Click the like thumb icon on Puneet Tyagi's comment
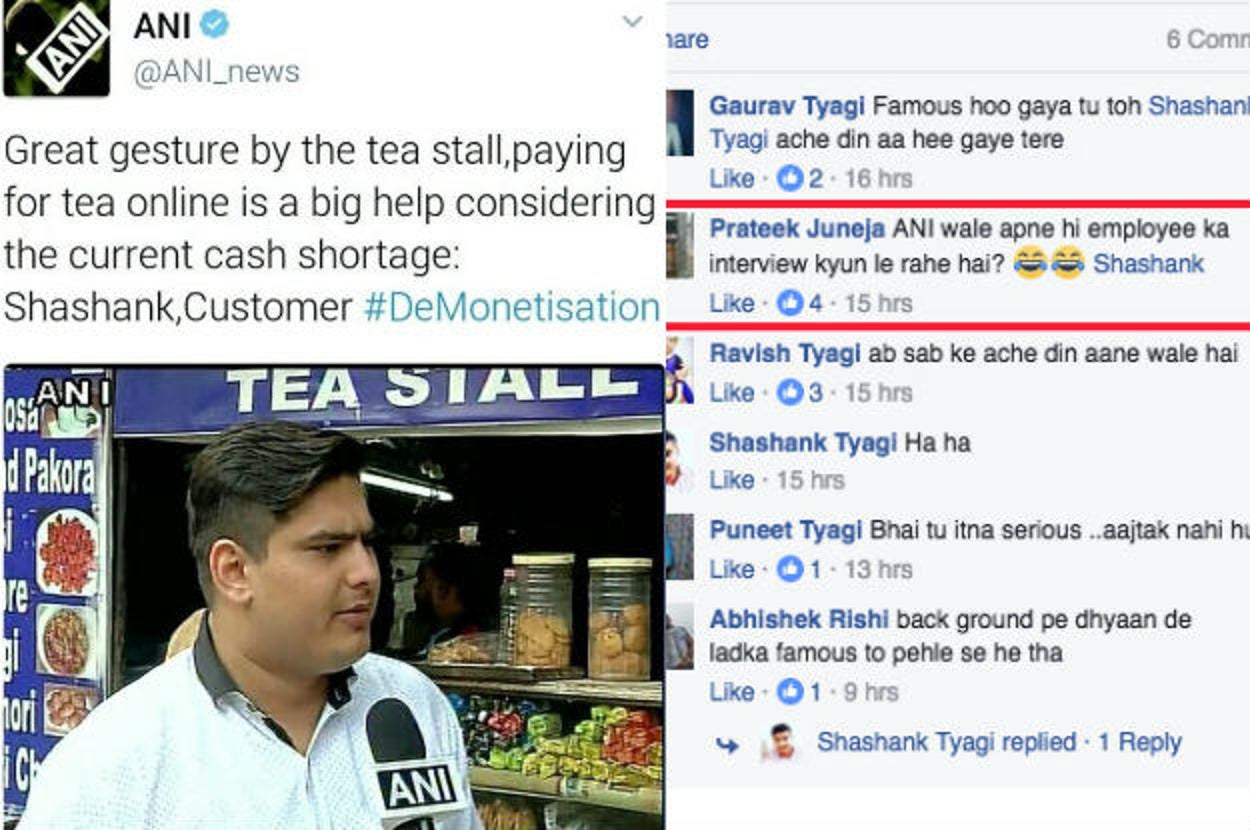This screenshot has width=1250, height=830. click(790, 569)
